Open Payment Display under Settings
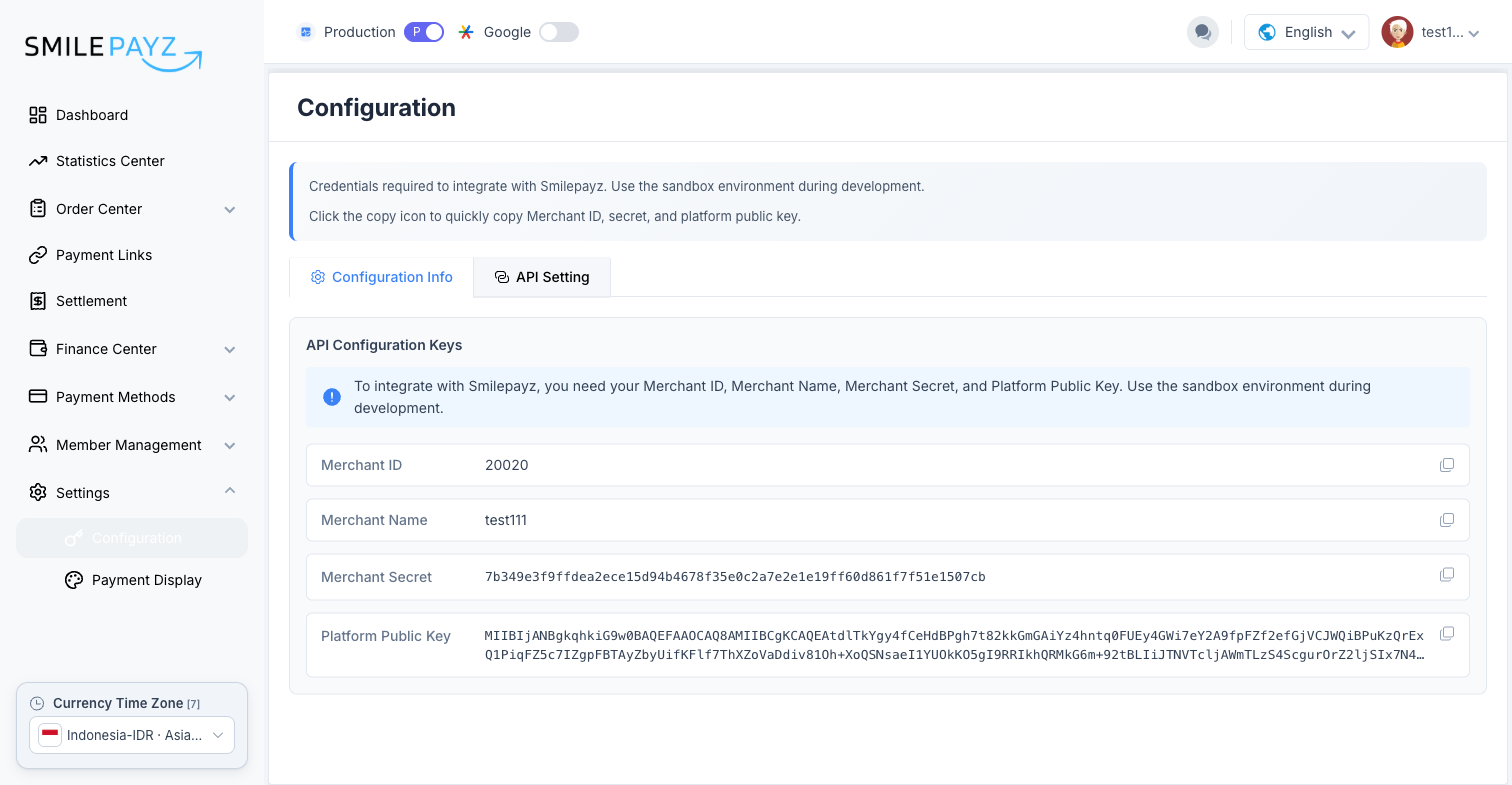Image resolution: width=1512 pixels, height=785 pixels. (132, 580)
